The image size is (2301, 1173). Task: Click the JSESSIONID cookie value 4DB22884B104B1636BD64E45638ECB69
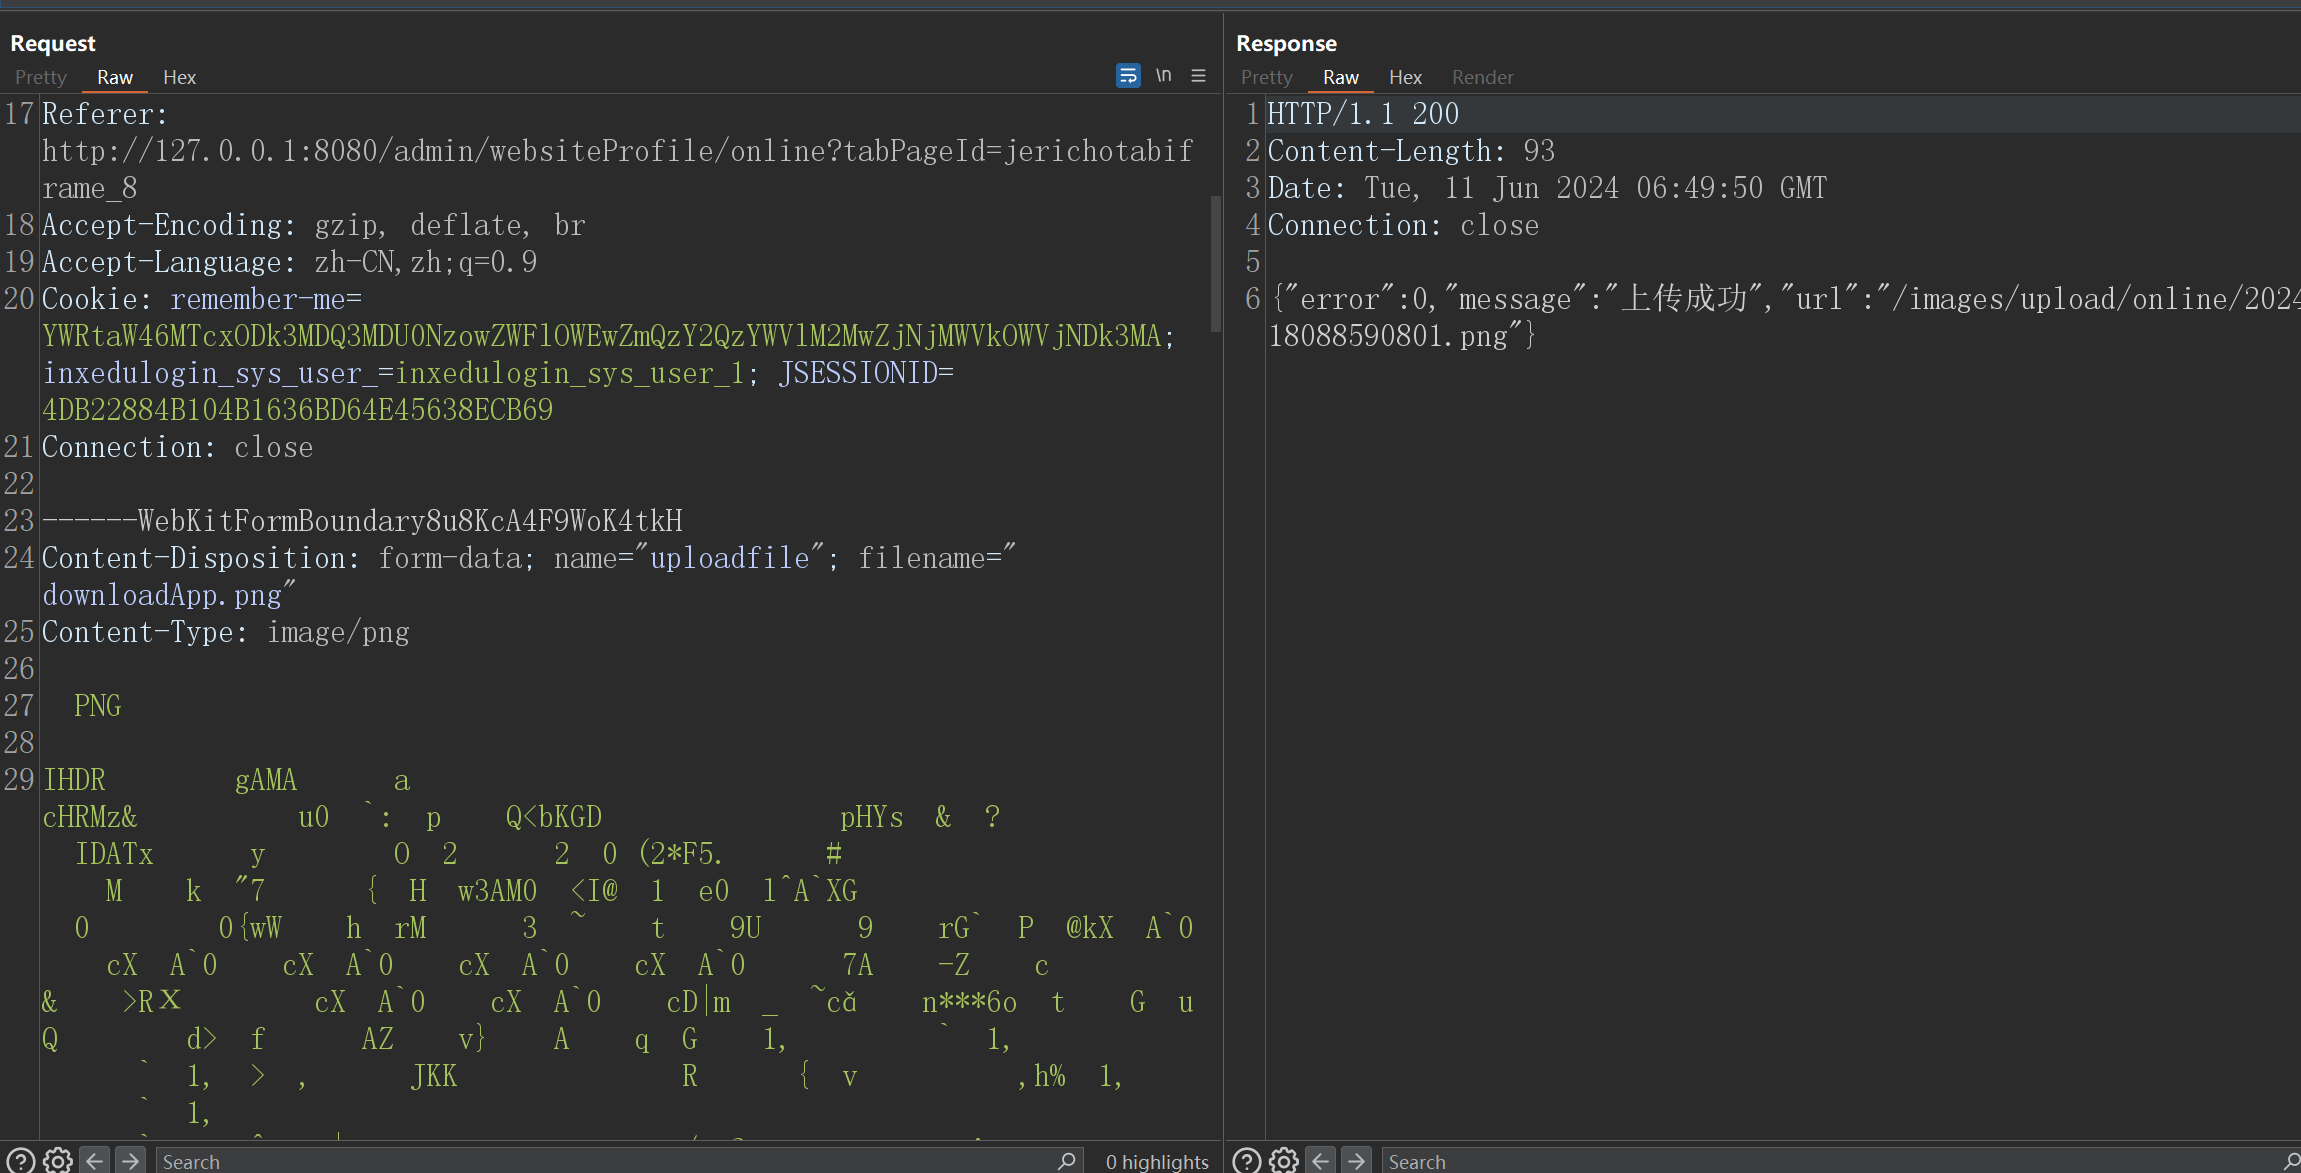[x=298, y=410]
